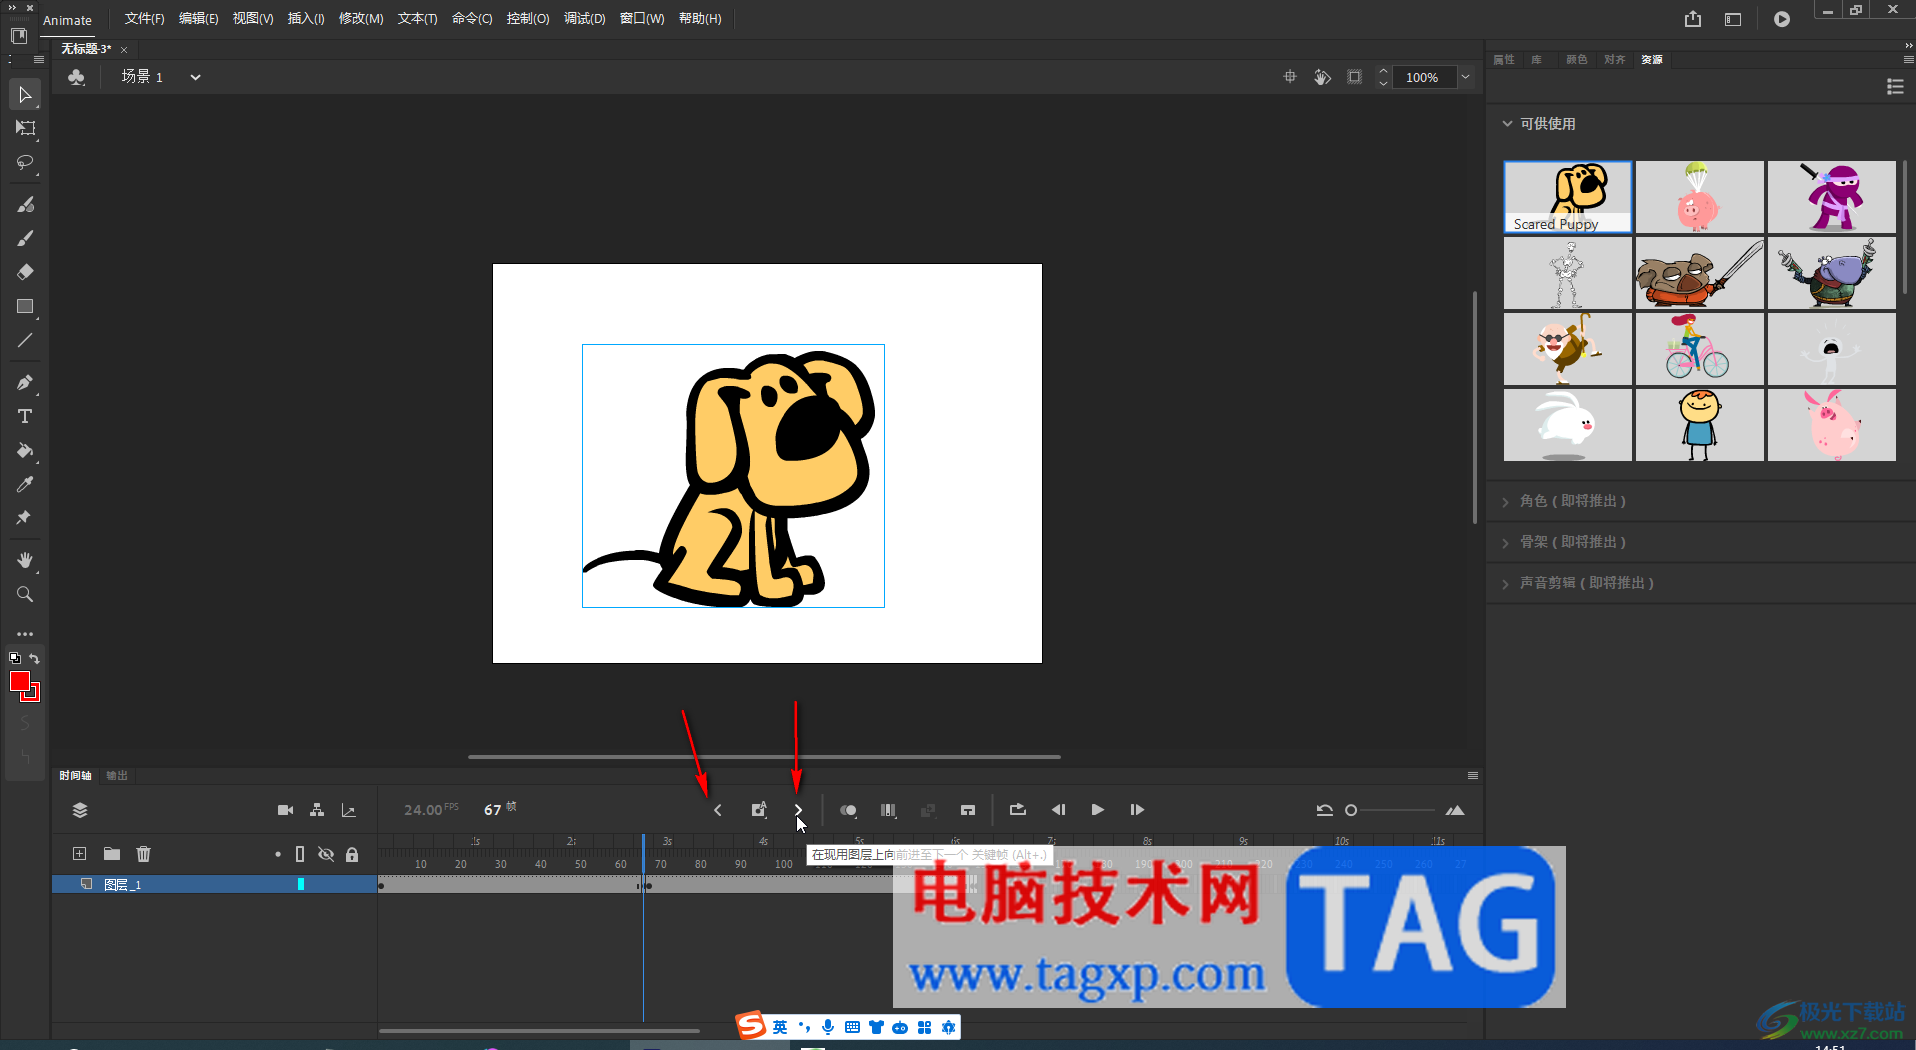Switch to the 输出 tab
This screenshot has height=1050, width=1916.
tap(117, 776)
